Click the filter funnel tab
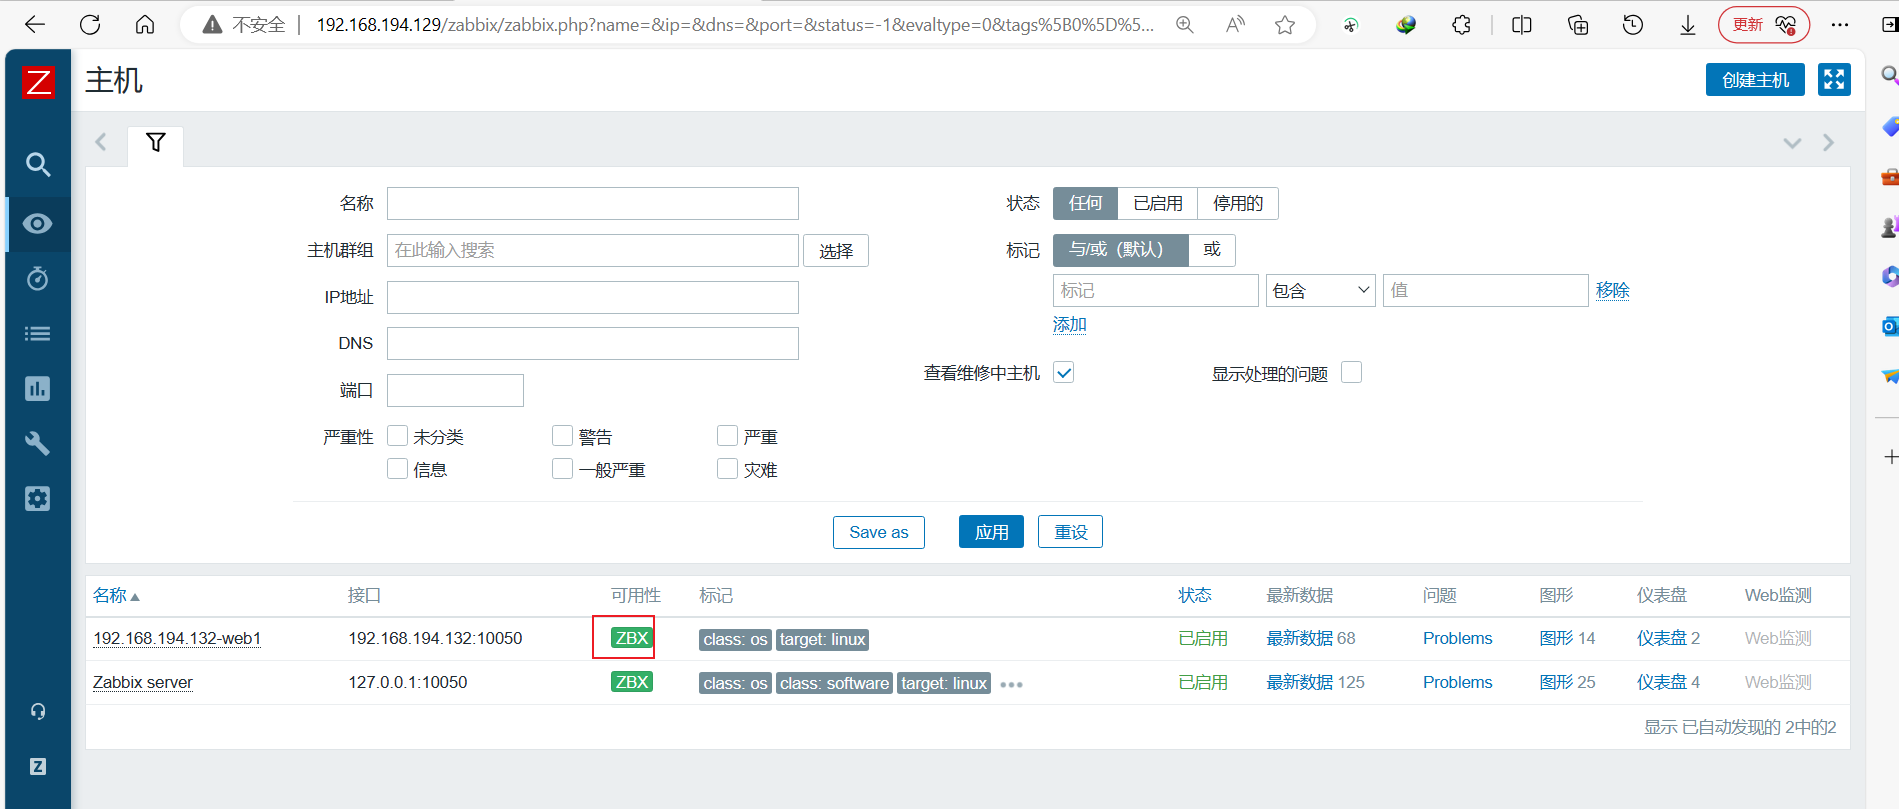 click(156, 143)
